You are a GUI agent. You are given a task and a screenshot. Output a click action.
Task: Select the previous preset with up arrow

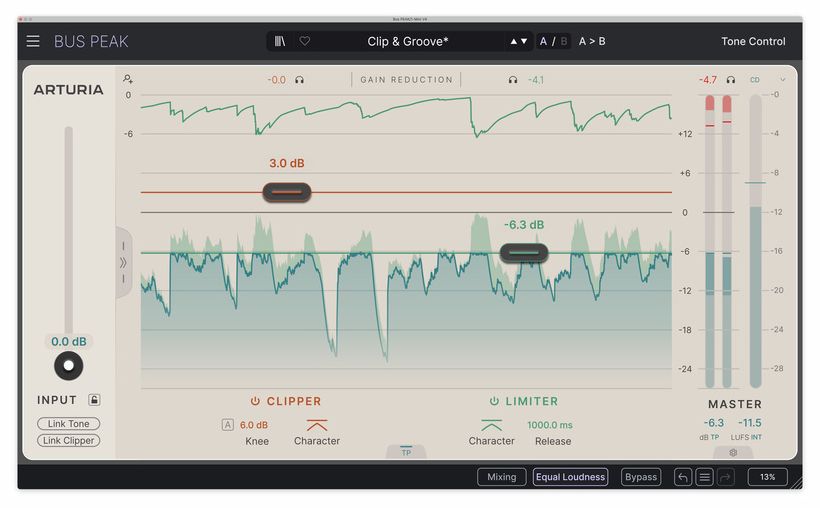(514, 41)
